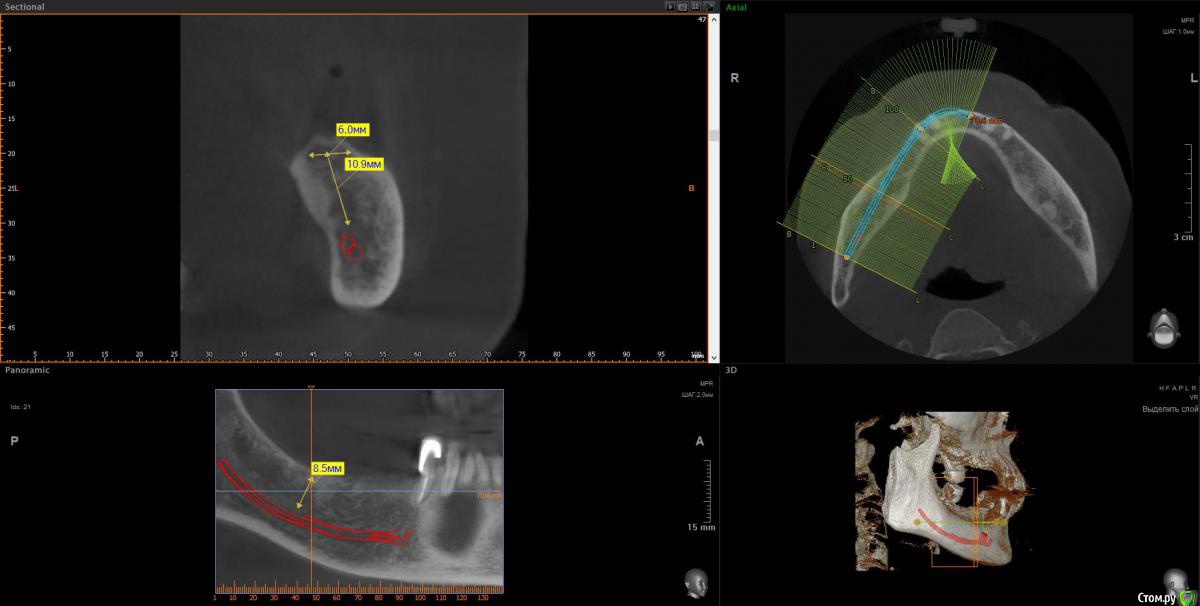Click the Выделить слой option in 3D view
1200x606 pixels.
[x=1169, y=409]
